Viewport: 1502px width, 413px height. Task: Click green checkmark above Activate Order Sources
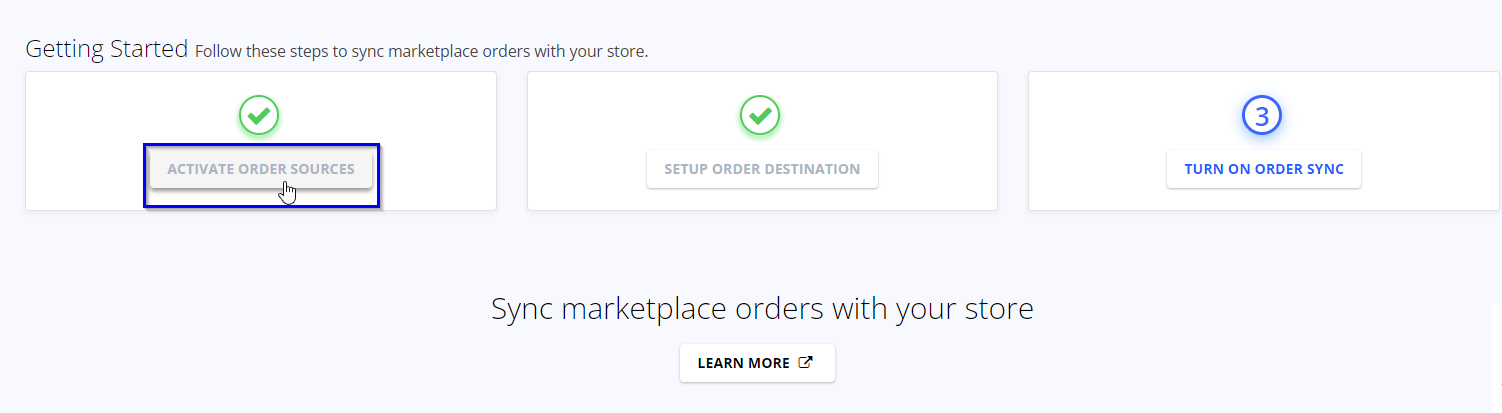coord(259,117)
